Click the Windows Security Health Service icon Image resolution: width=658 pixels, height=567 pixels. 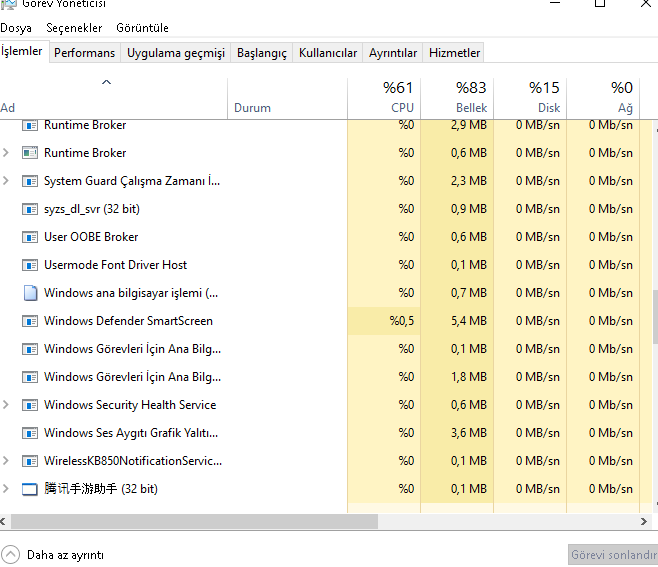point(30,405)
